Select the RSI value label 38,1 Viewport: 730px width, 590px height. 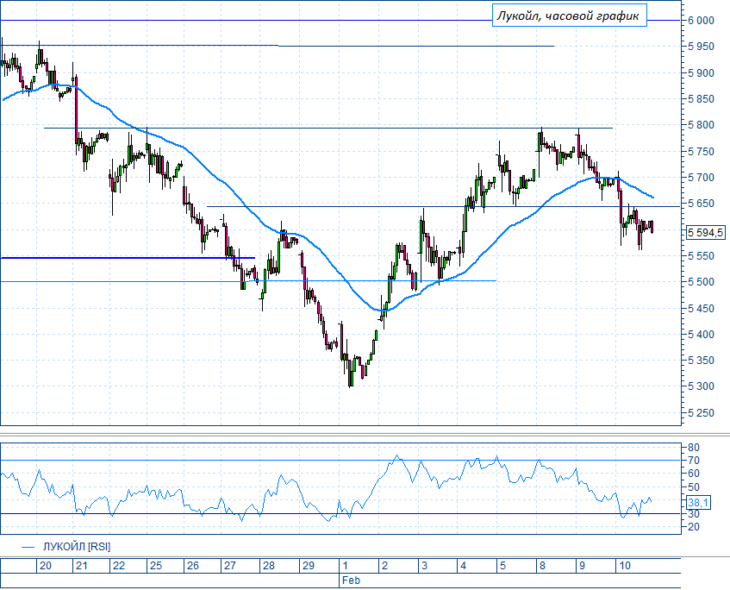pyautogui.click(x=698, y=502)
